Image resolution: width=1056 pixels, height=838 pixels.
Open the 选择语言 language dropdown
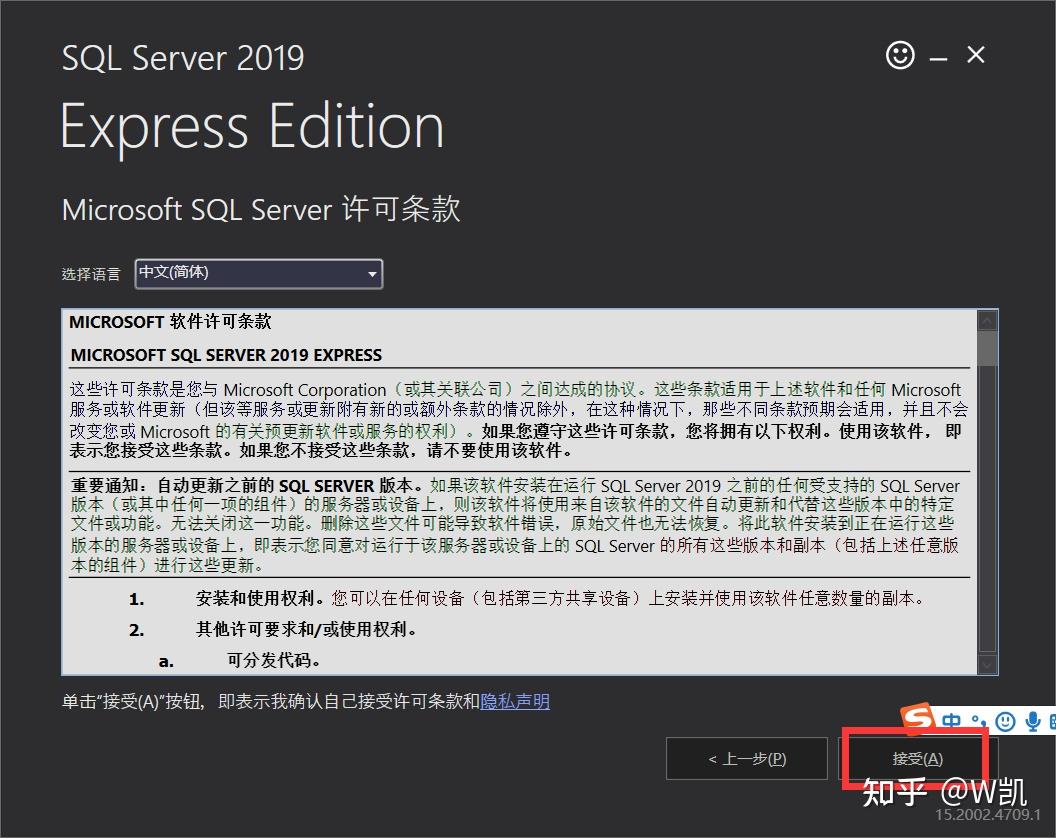(x=259, y=273)
